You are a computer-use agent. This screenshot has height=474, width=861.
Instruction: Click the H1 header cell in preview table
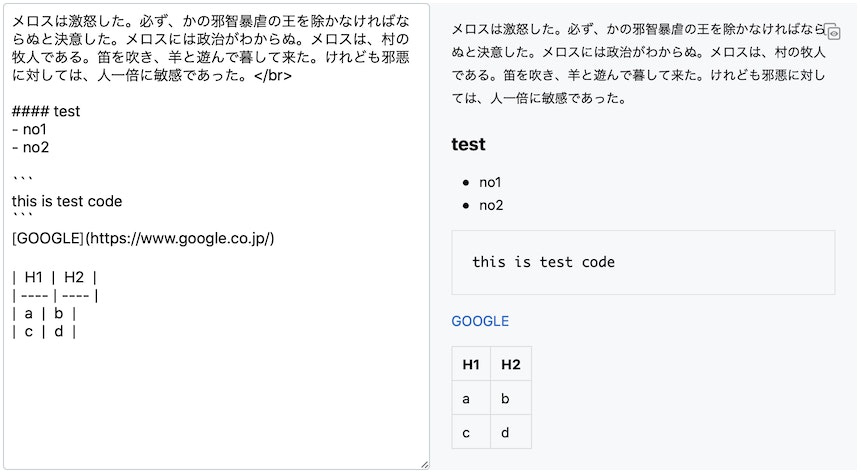click(x=471, y=364)
